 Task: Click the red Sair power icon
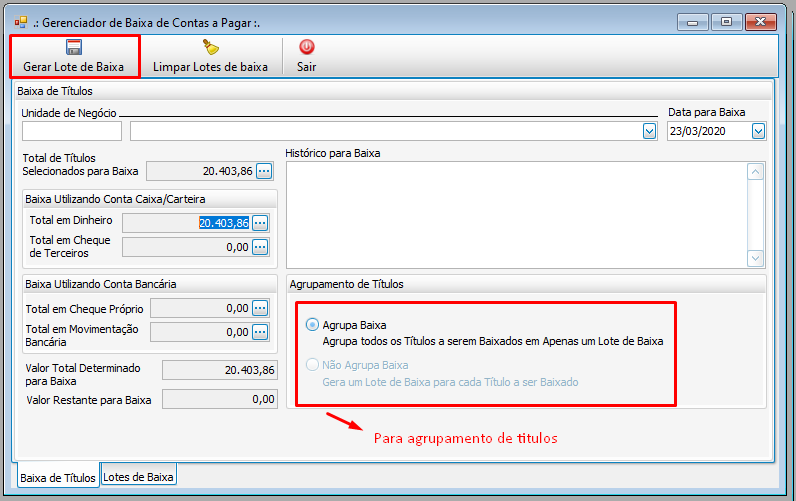(x=307, y=47)
